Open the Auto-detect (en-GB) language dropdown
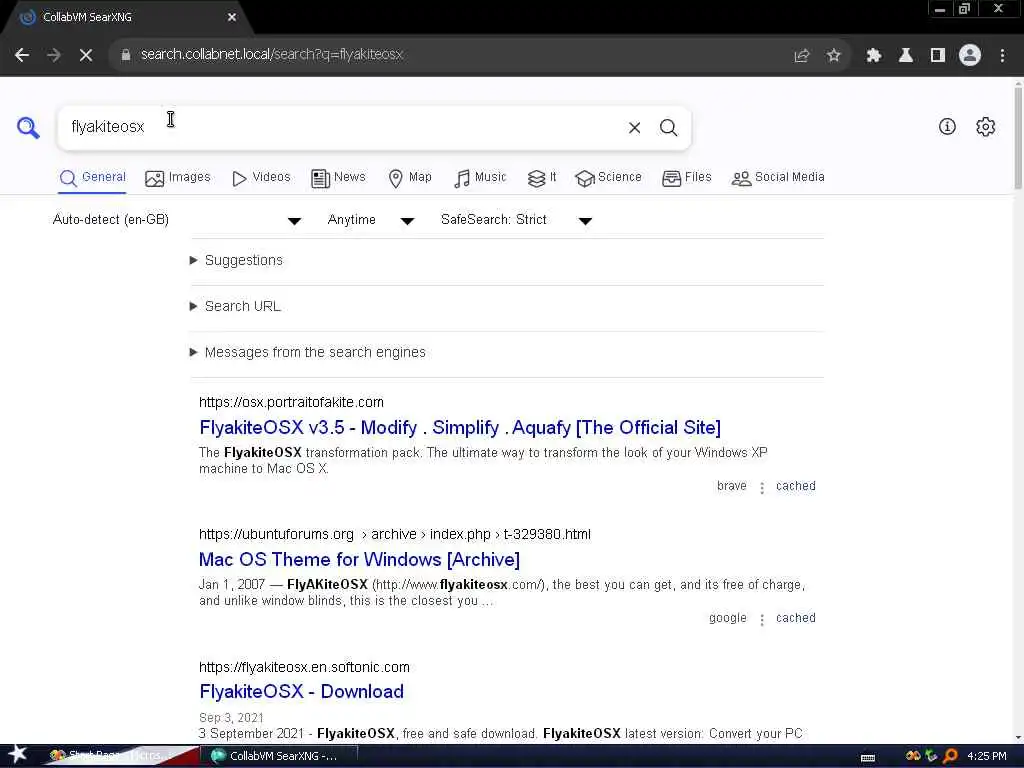The width and height of the screenshot is (1024, 768). (x=177, y=220)
